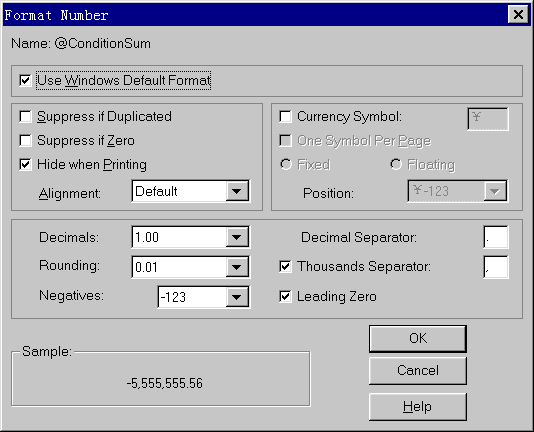
Task: Tick the Suppress if Zero checkbox
Action: pos(26,140)
